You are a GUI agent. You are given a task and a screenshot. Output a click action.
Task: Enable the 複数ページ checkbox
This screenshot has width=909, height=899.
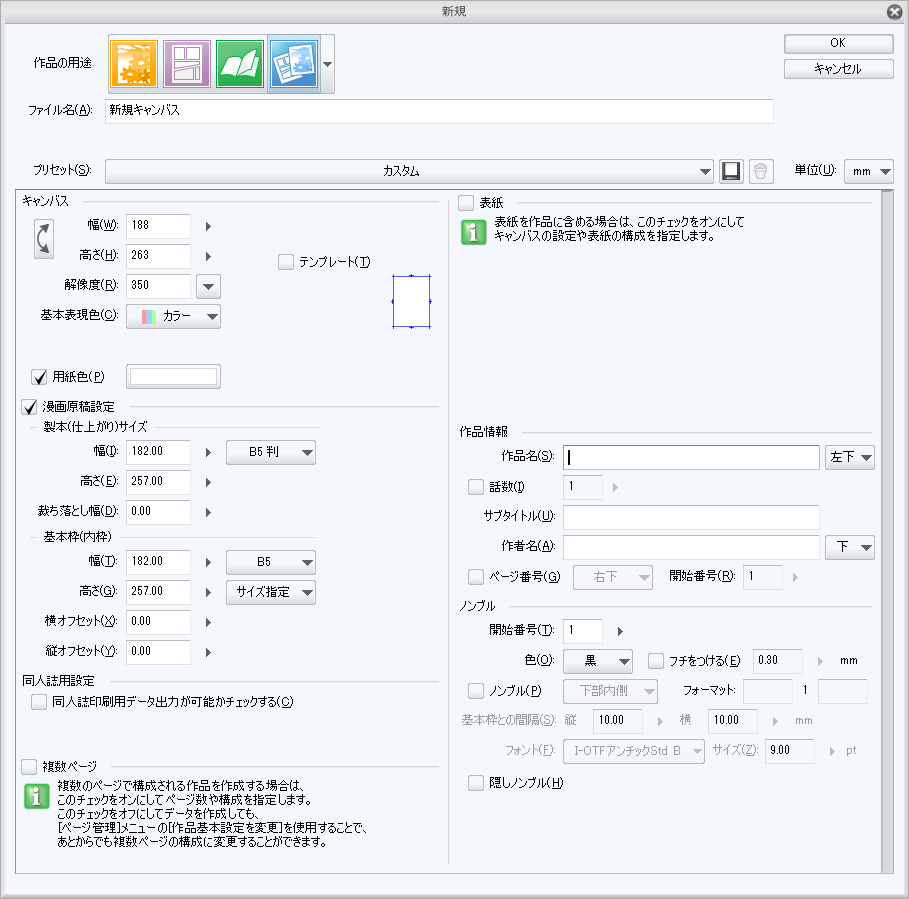(29, 767)
